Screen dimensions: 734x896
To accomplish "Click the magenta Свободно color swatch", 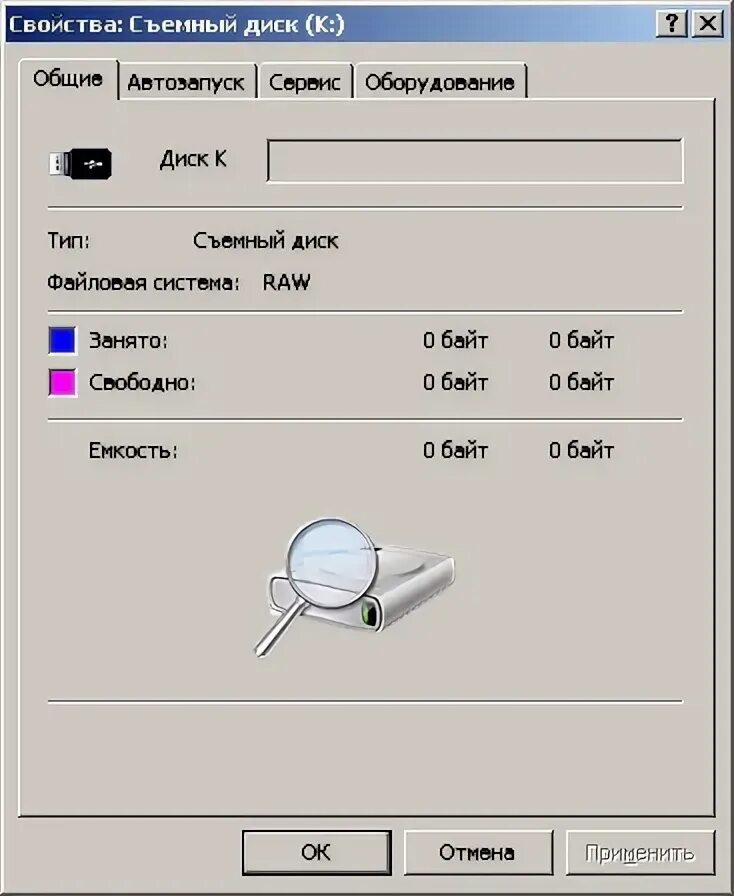I will [x=62, y=382].
